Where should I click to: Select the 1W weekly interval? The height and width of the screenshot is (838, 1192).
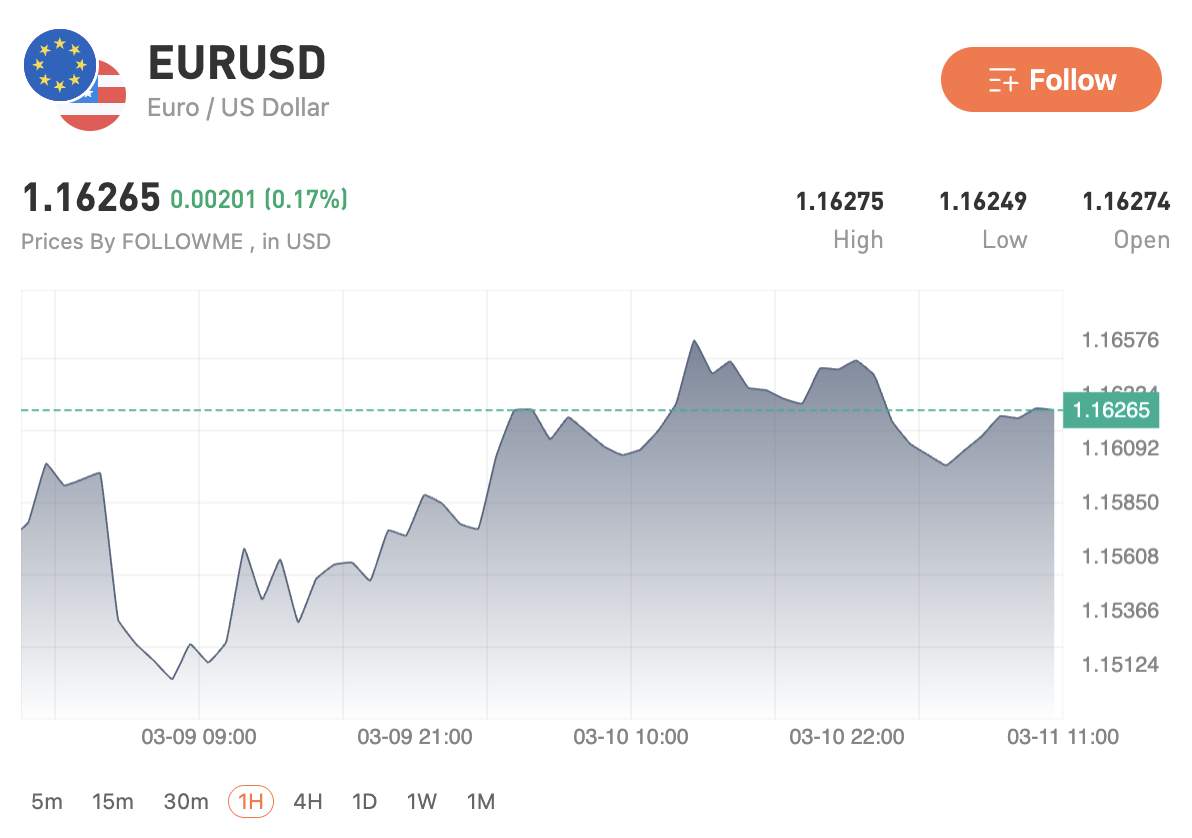(421, 801)
